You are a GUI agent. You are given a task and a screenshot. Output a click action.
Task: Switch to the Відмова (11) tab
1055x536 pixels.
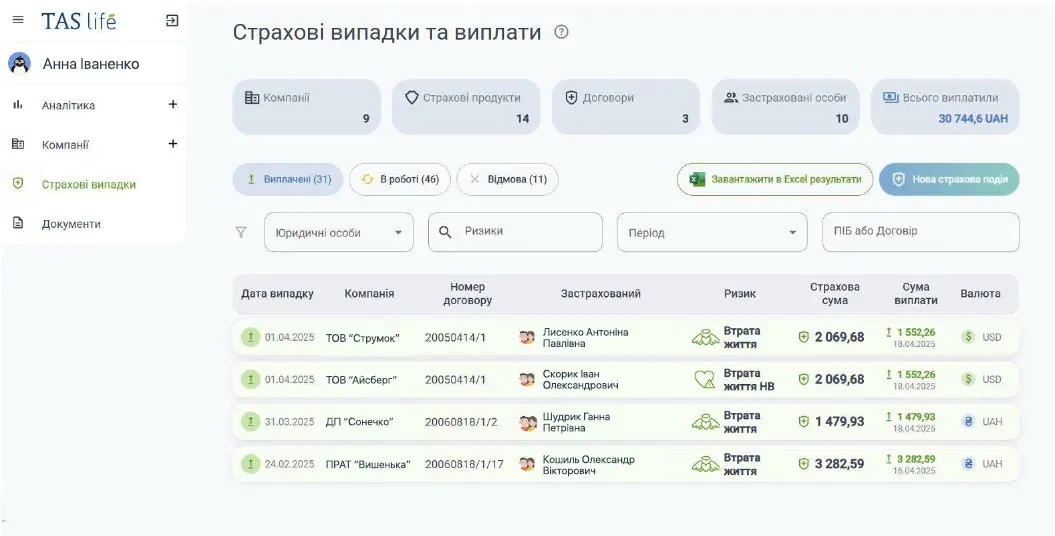coord(507,180)
